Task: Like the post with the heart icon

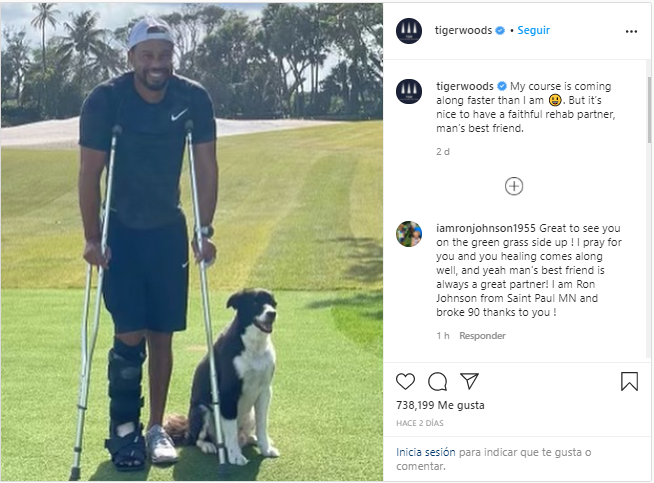Action: click(405, 381)
